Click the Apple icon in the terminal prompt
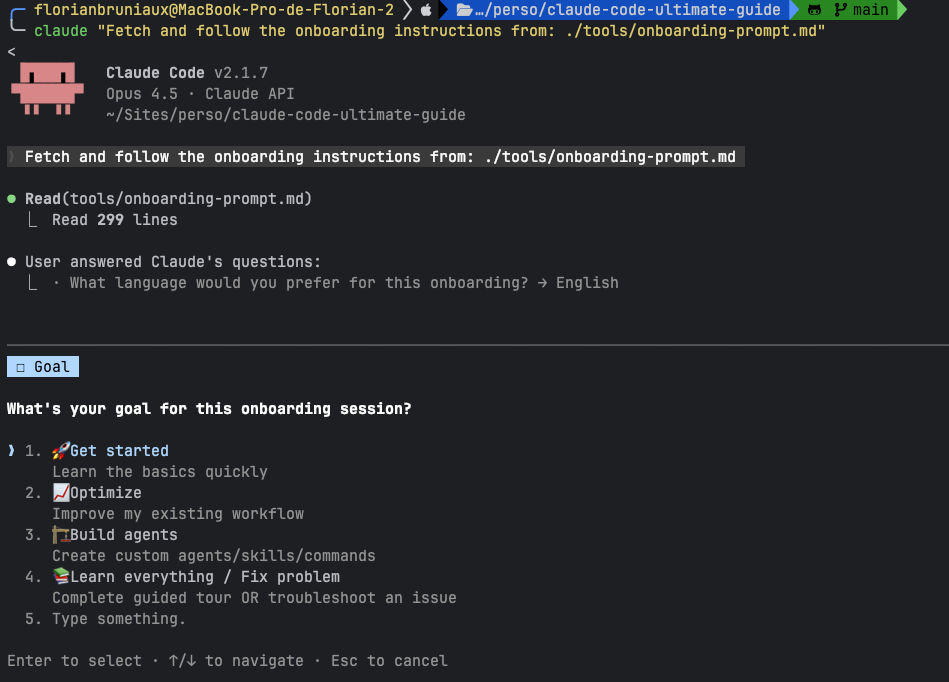The height and width of the screenshot is (682, 949). click(x=425, y=10)
